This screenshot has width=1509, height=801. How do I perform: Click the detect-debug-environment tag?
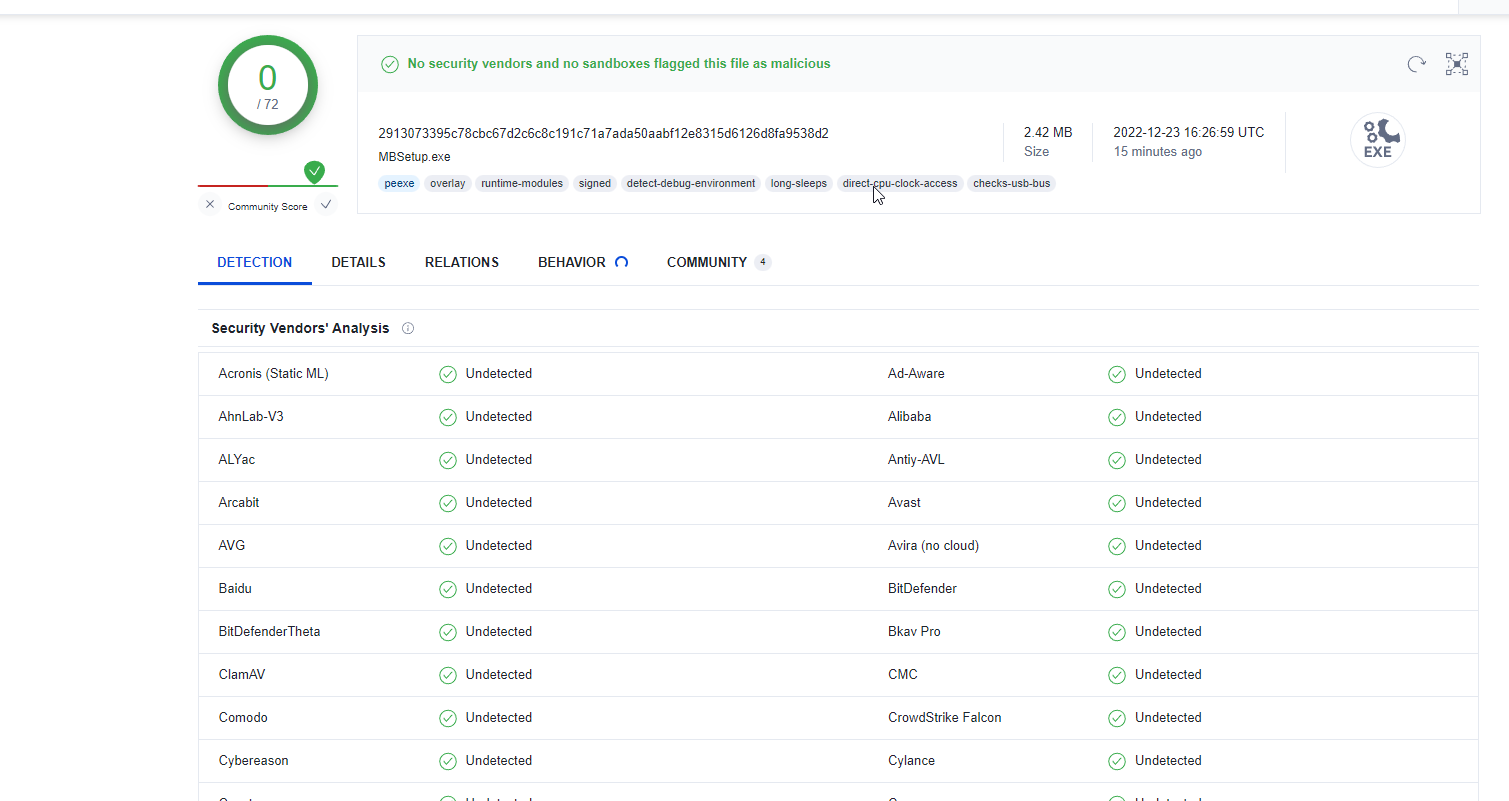pyautogui.click(x=691, y=184)
